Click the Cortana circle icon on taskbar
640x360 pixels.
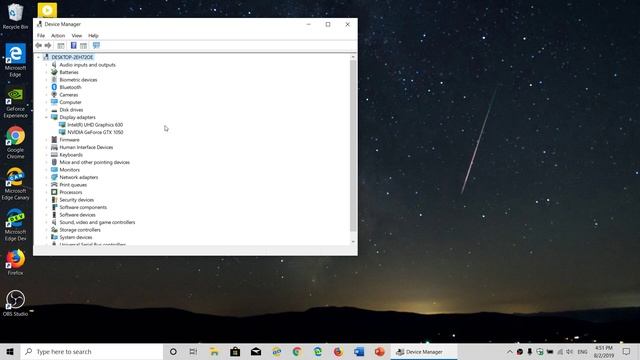(173, 351)
